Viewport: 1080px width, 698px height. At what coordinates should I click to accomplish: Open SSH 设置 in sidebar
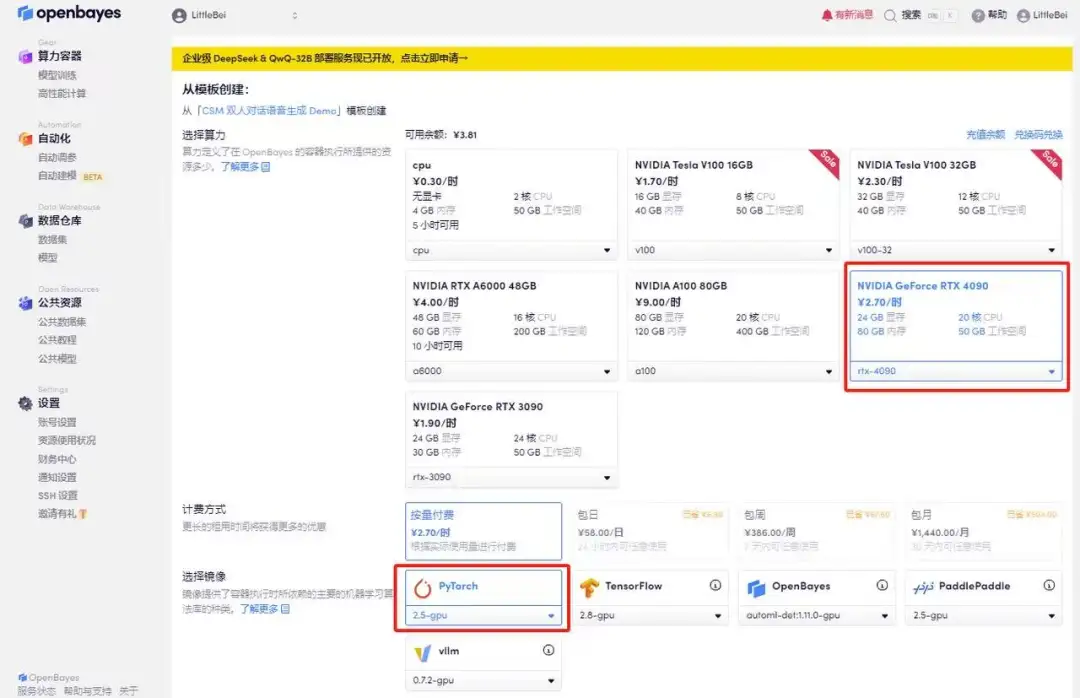coord(58,495)
